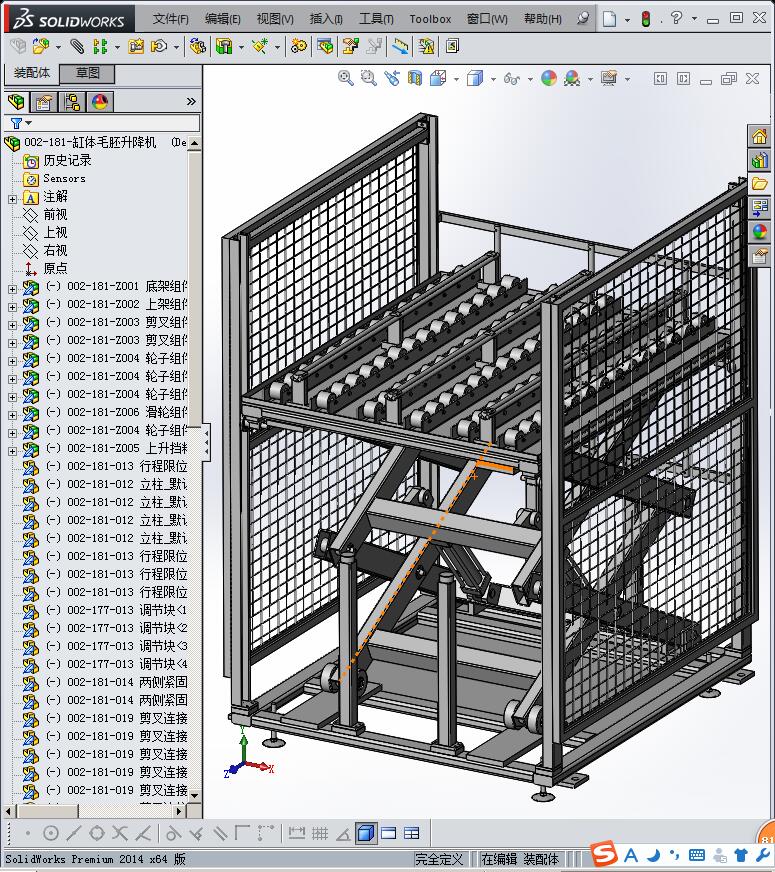Image resolution: width=775 pixels, height=872 pixels.
Task: Open the Toolbox menu
Action: (x=430, y=19)
